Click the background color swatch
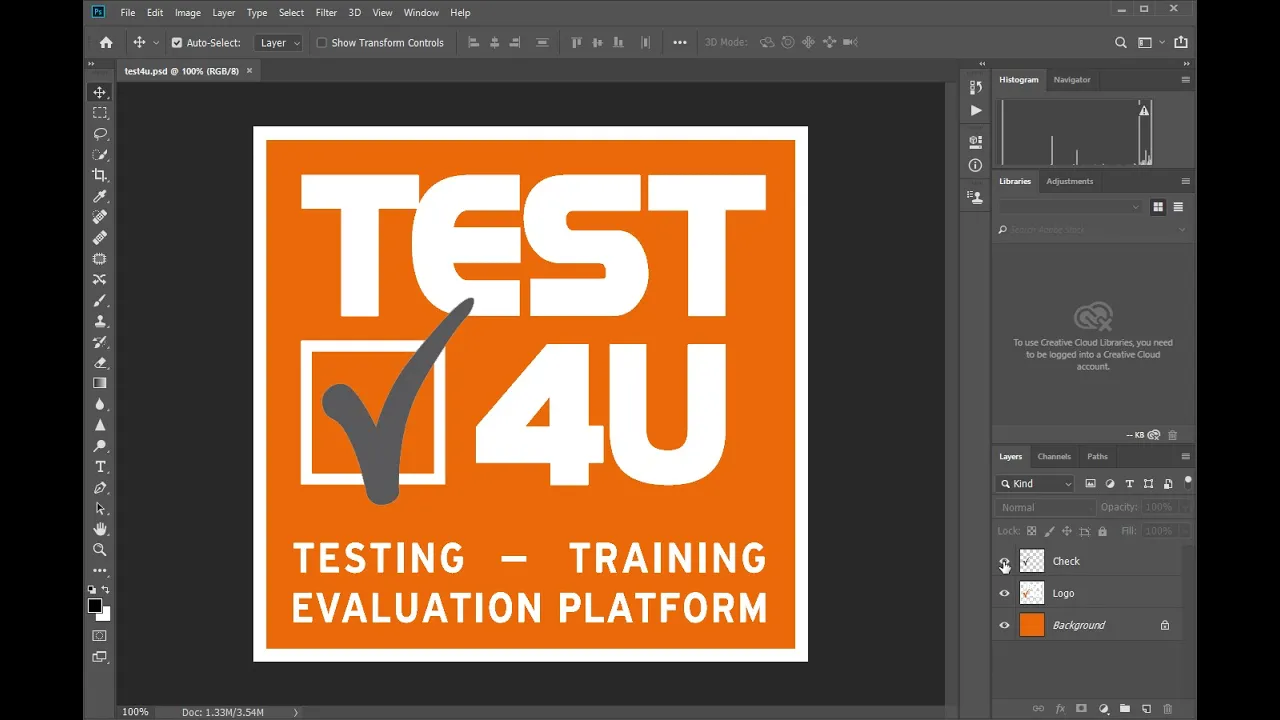Screen dimensions: 1280x720 click(x=105, y=615)
